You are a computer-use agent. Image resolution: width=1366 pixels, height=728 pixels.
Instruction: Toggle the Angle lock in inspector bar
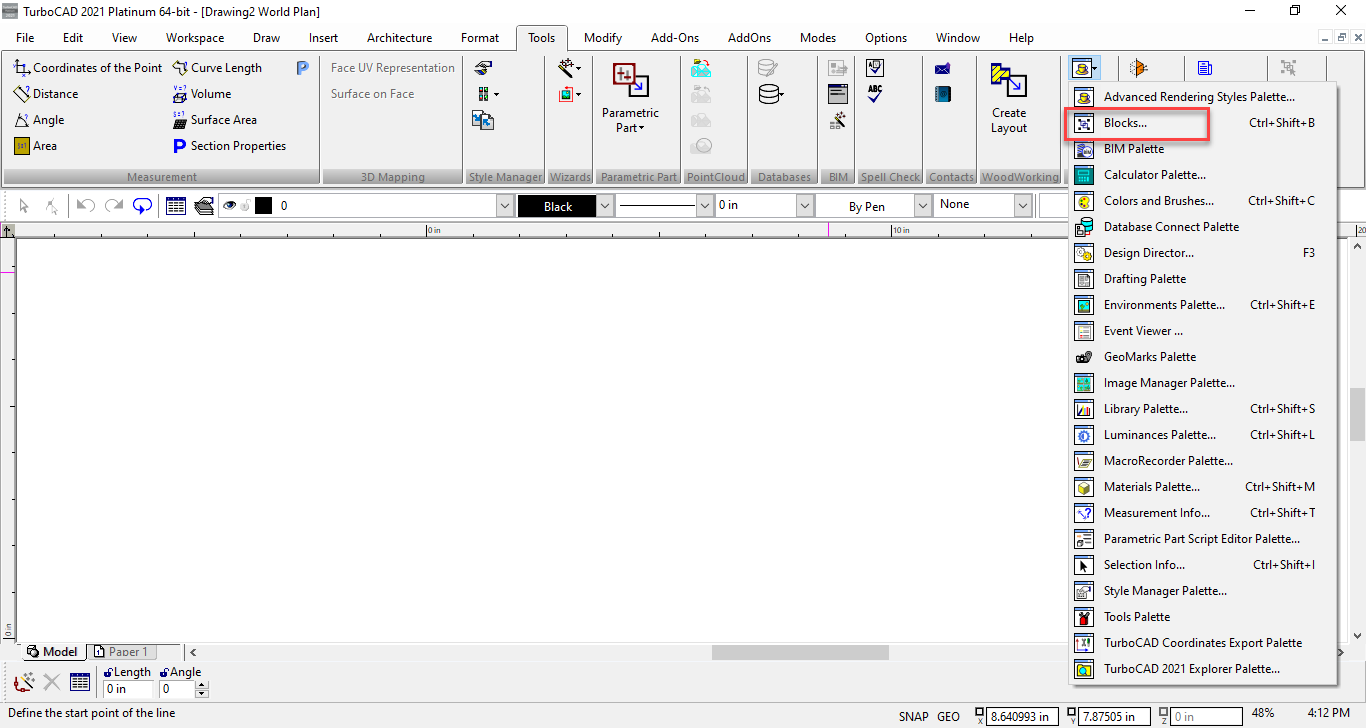point(164,673)
